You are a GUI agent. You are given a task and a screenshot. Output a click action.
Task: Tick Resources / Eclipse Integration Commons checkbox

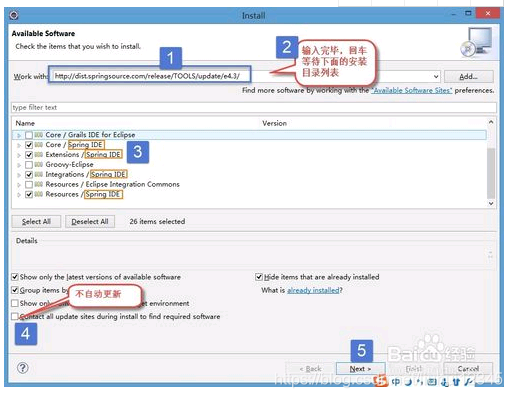[x=29, y=185]
